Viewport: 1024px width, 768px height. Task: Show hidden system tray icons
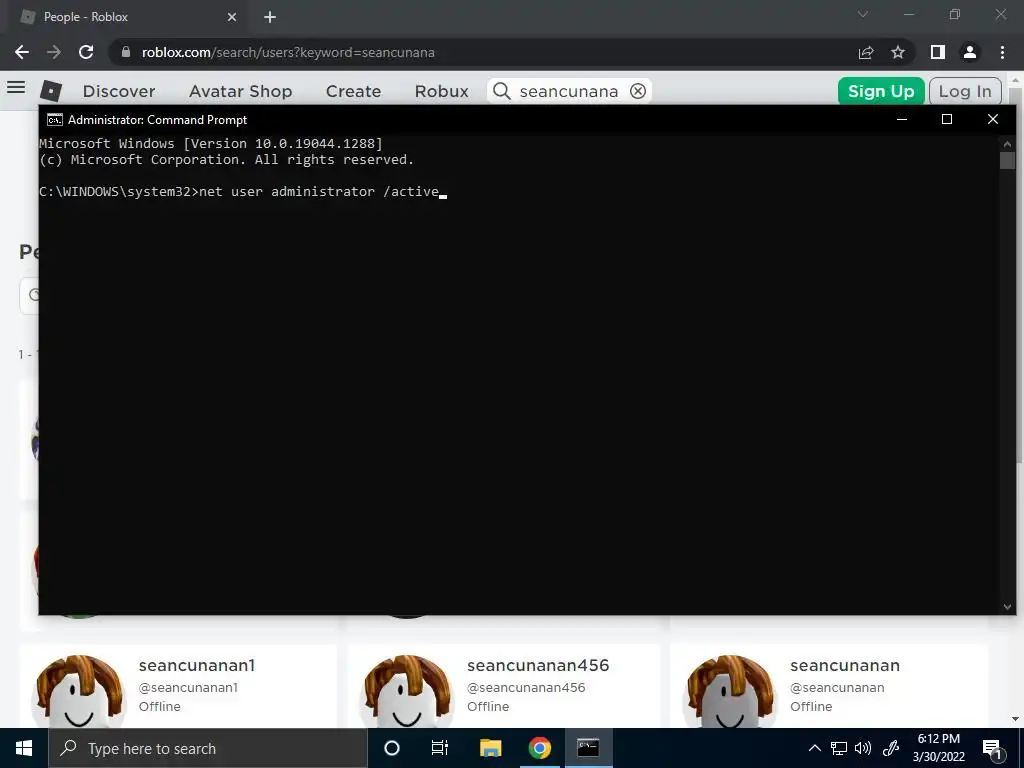pos(814,748)
